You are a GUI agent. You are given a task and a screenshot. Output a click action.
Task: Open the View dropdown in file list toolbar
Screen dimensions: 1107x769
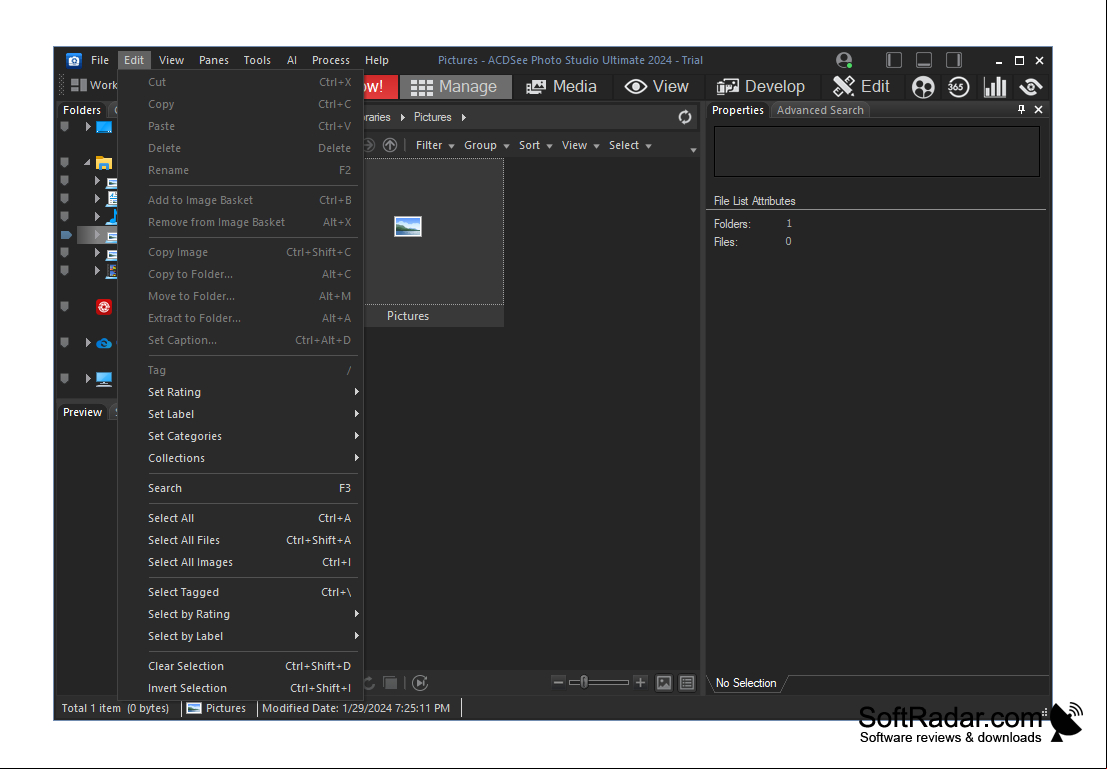tap(580, 145)
